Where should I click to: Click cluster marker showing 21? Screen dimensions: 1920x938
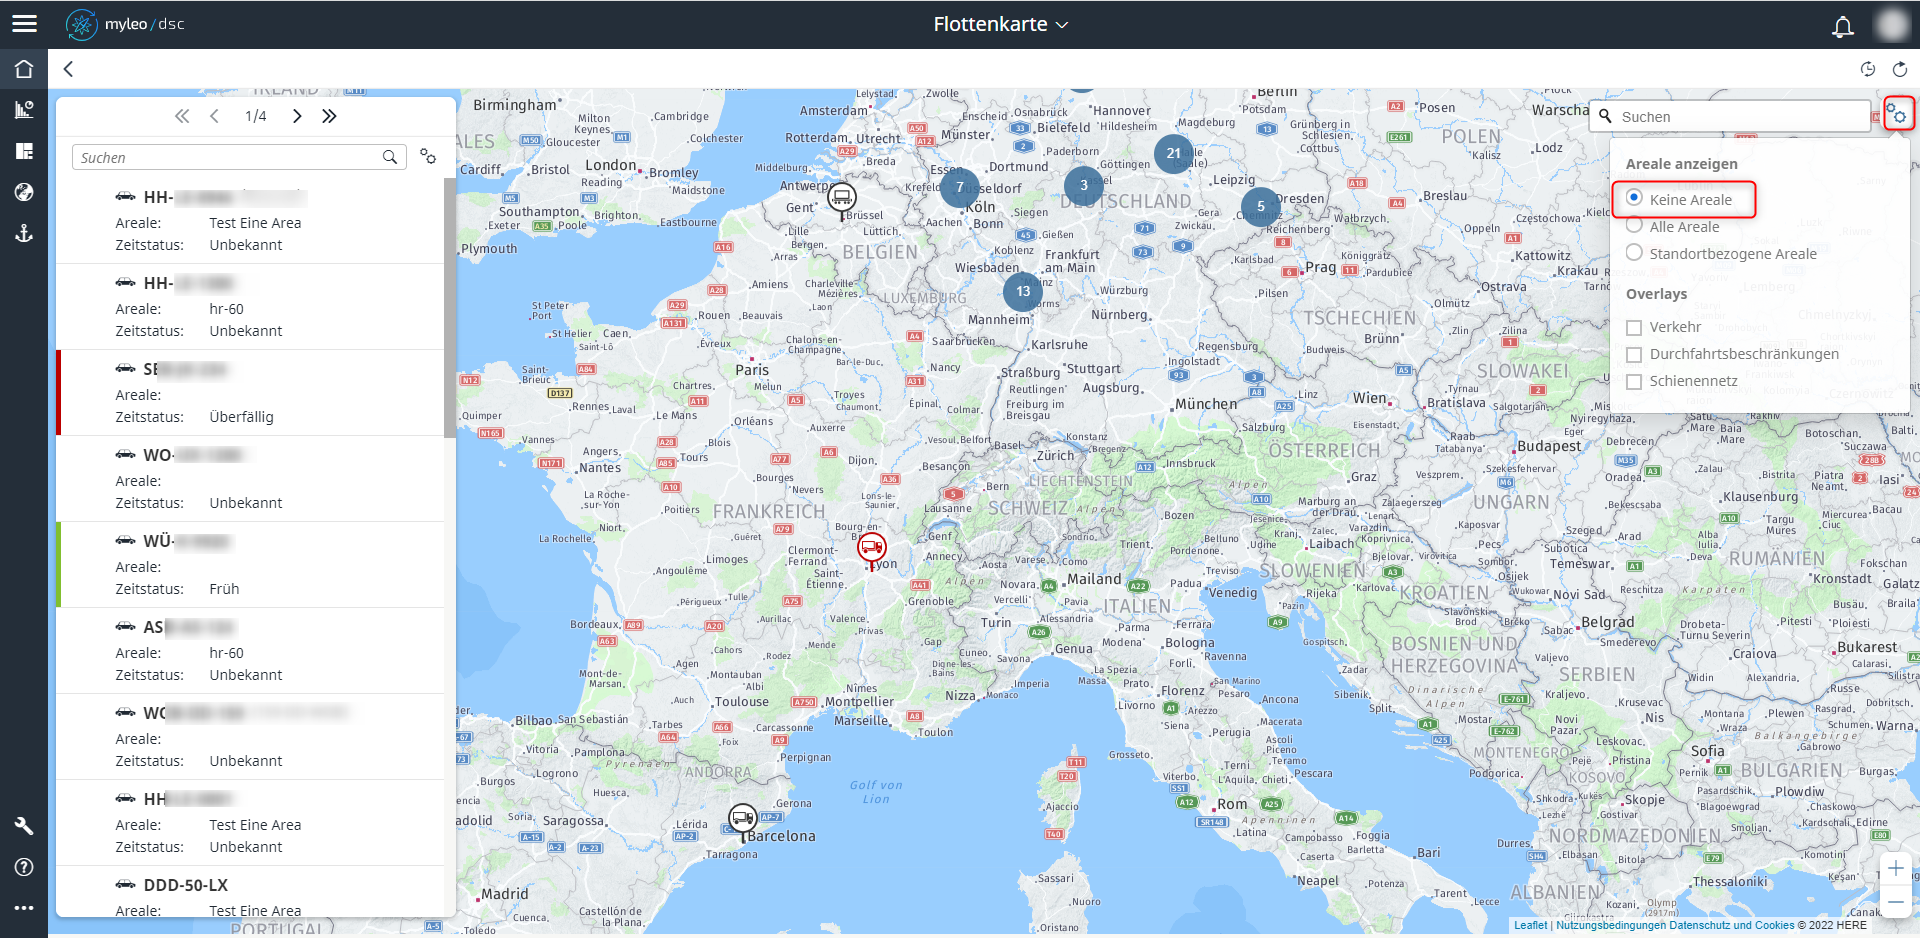pyautogui.click(x=1173, y=153)
